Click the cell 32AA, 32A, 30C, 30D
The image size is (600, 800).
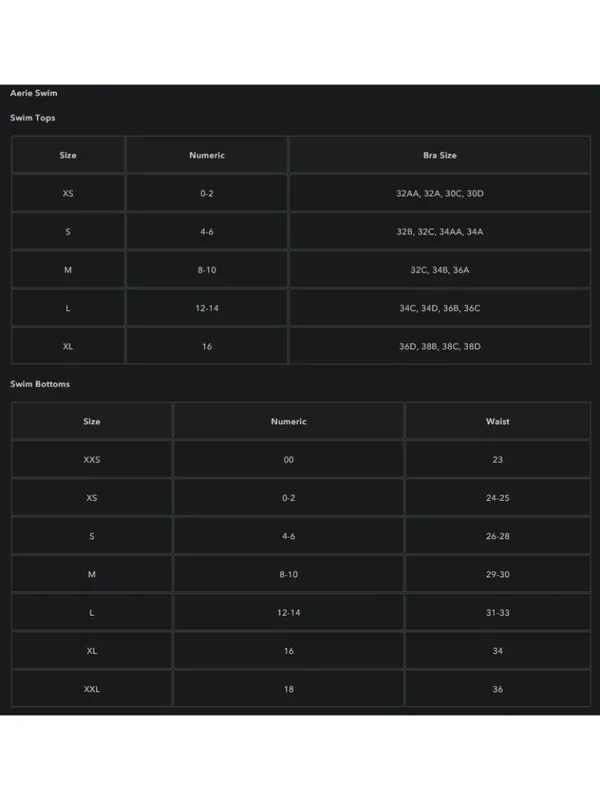tap(440, 193)
